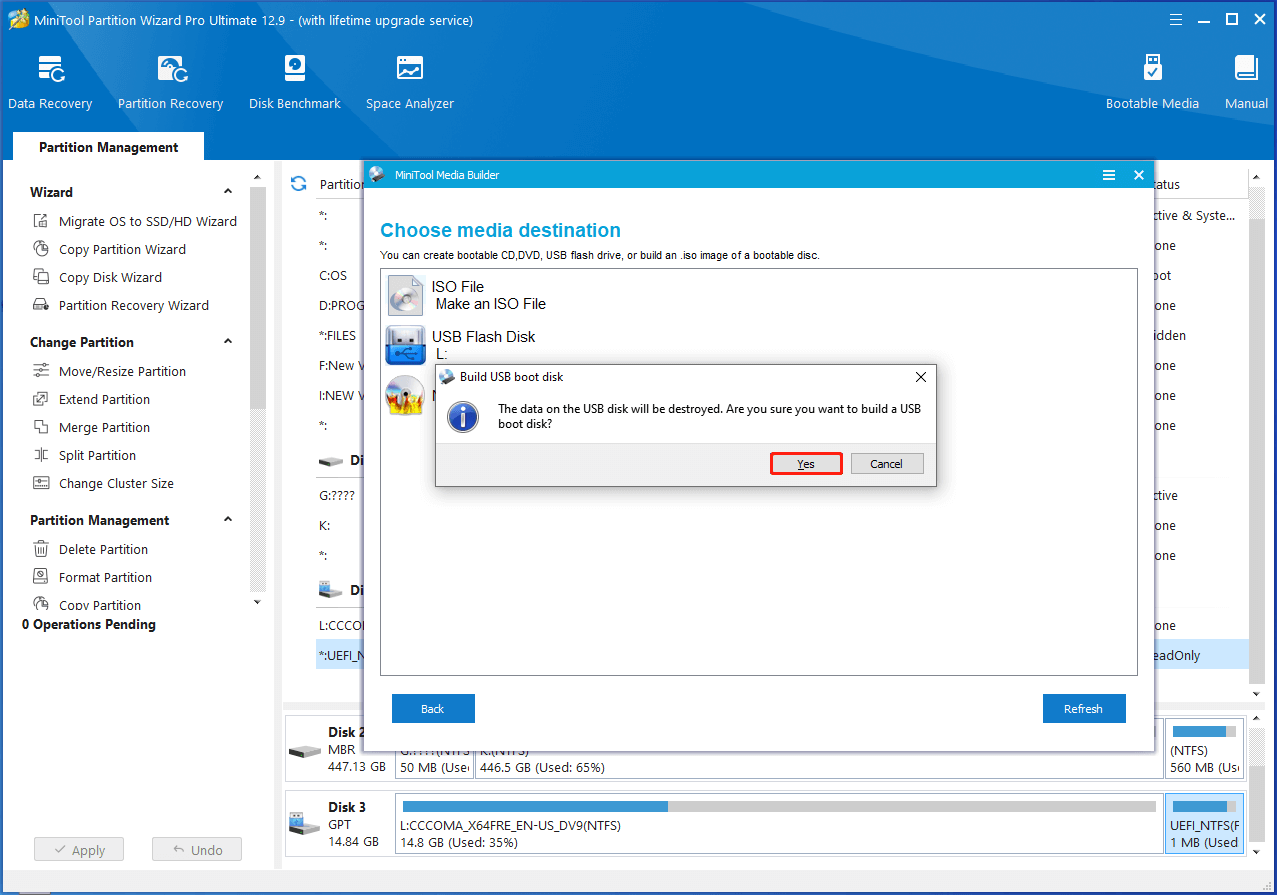Click the refresh icon beside Partition column
The image size is (1277, 895).
[298, 184]
